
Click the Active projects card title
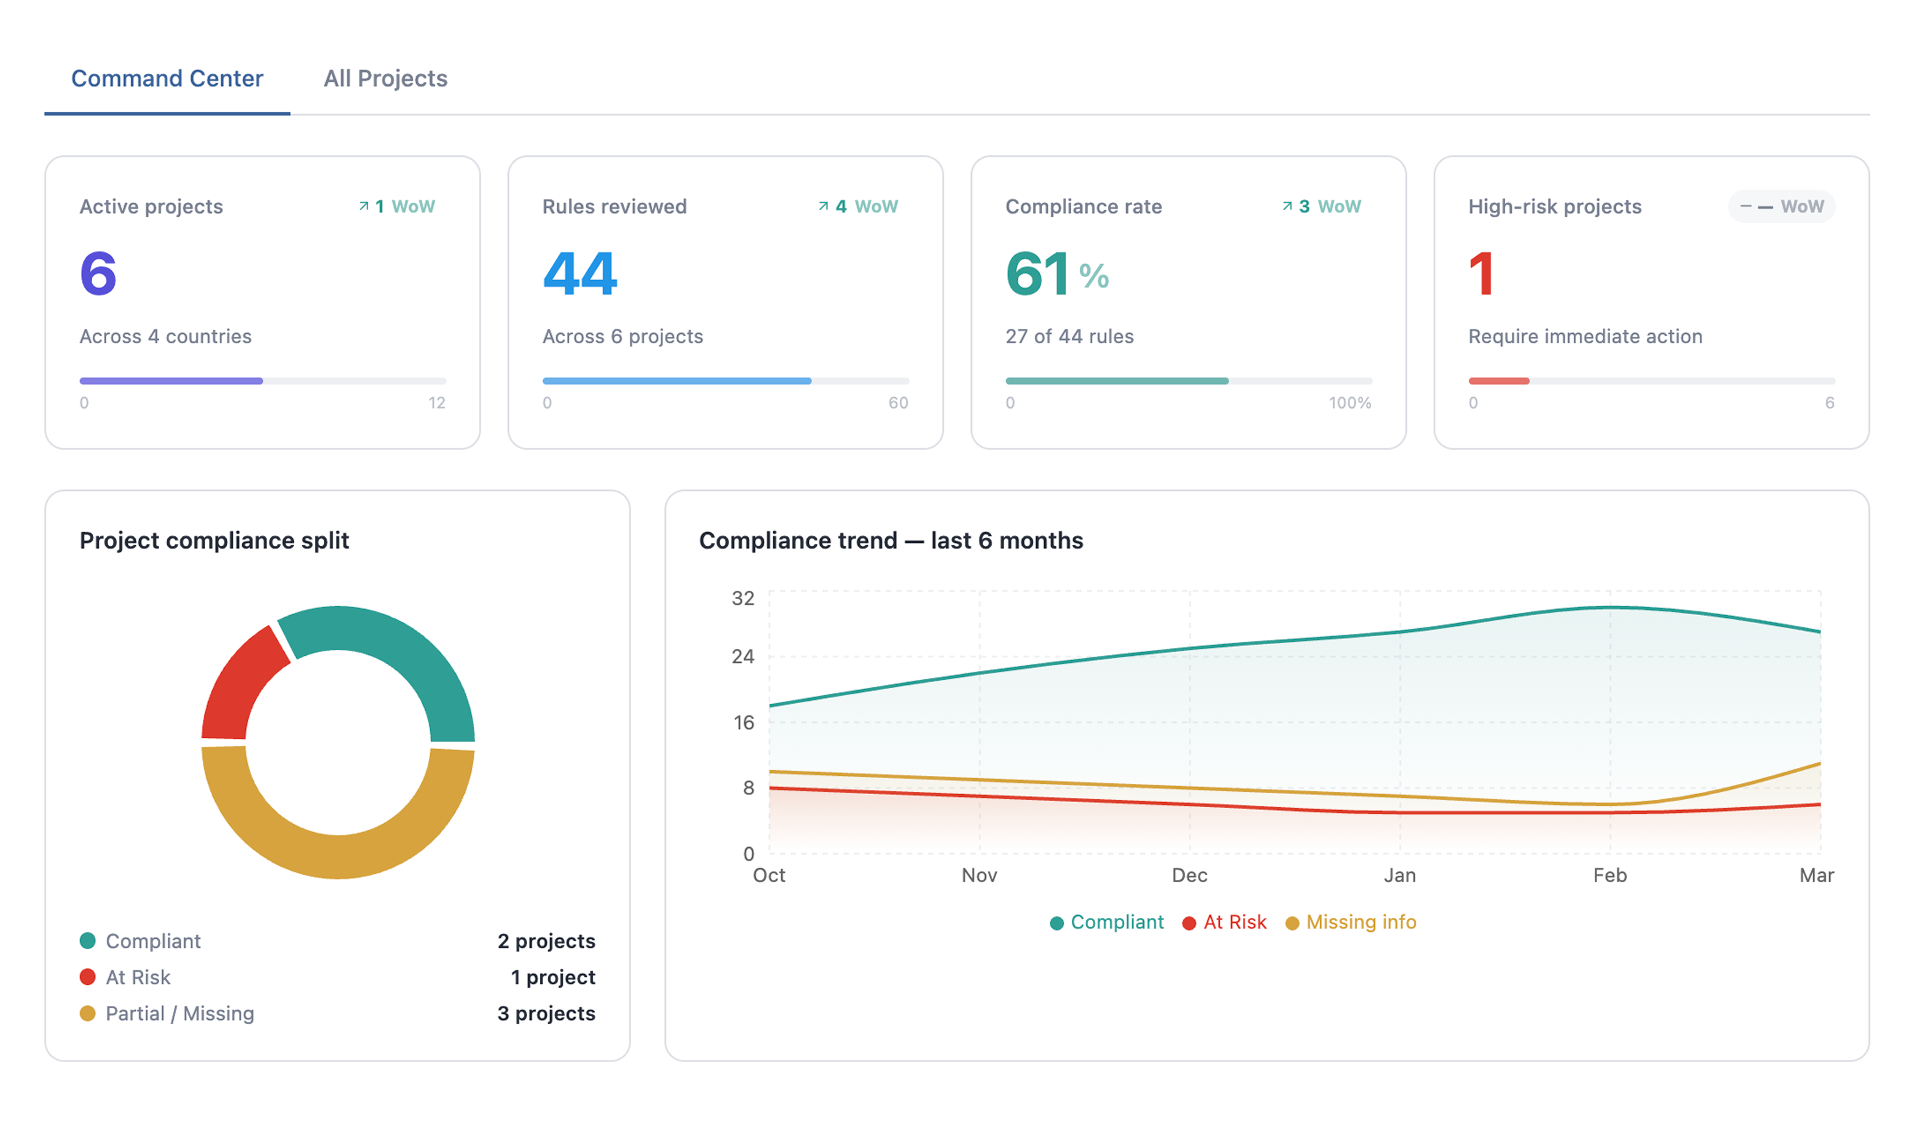pyautogui.click(x=151, y=206)
